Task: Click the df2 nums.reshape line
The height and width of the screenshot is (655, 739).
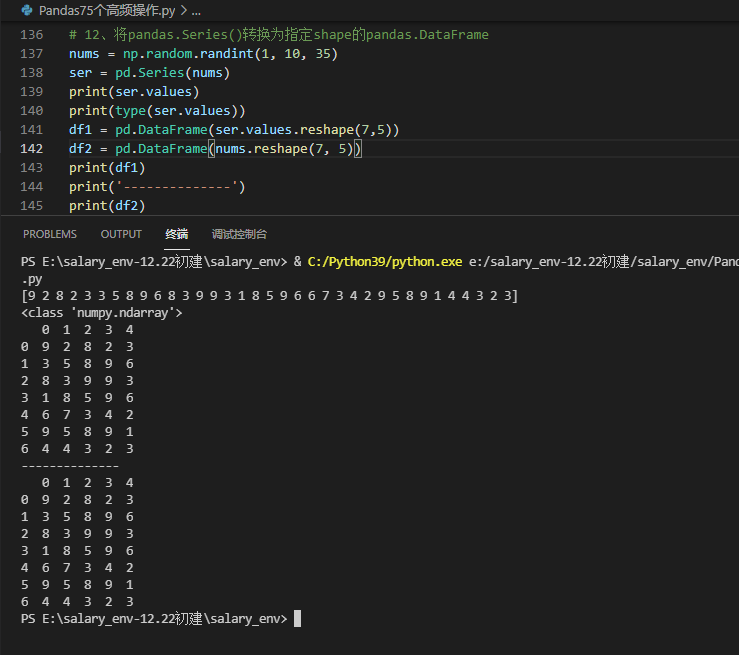Action: pos(215,149)
